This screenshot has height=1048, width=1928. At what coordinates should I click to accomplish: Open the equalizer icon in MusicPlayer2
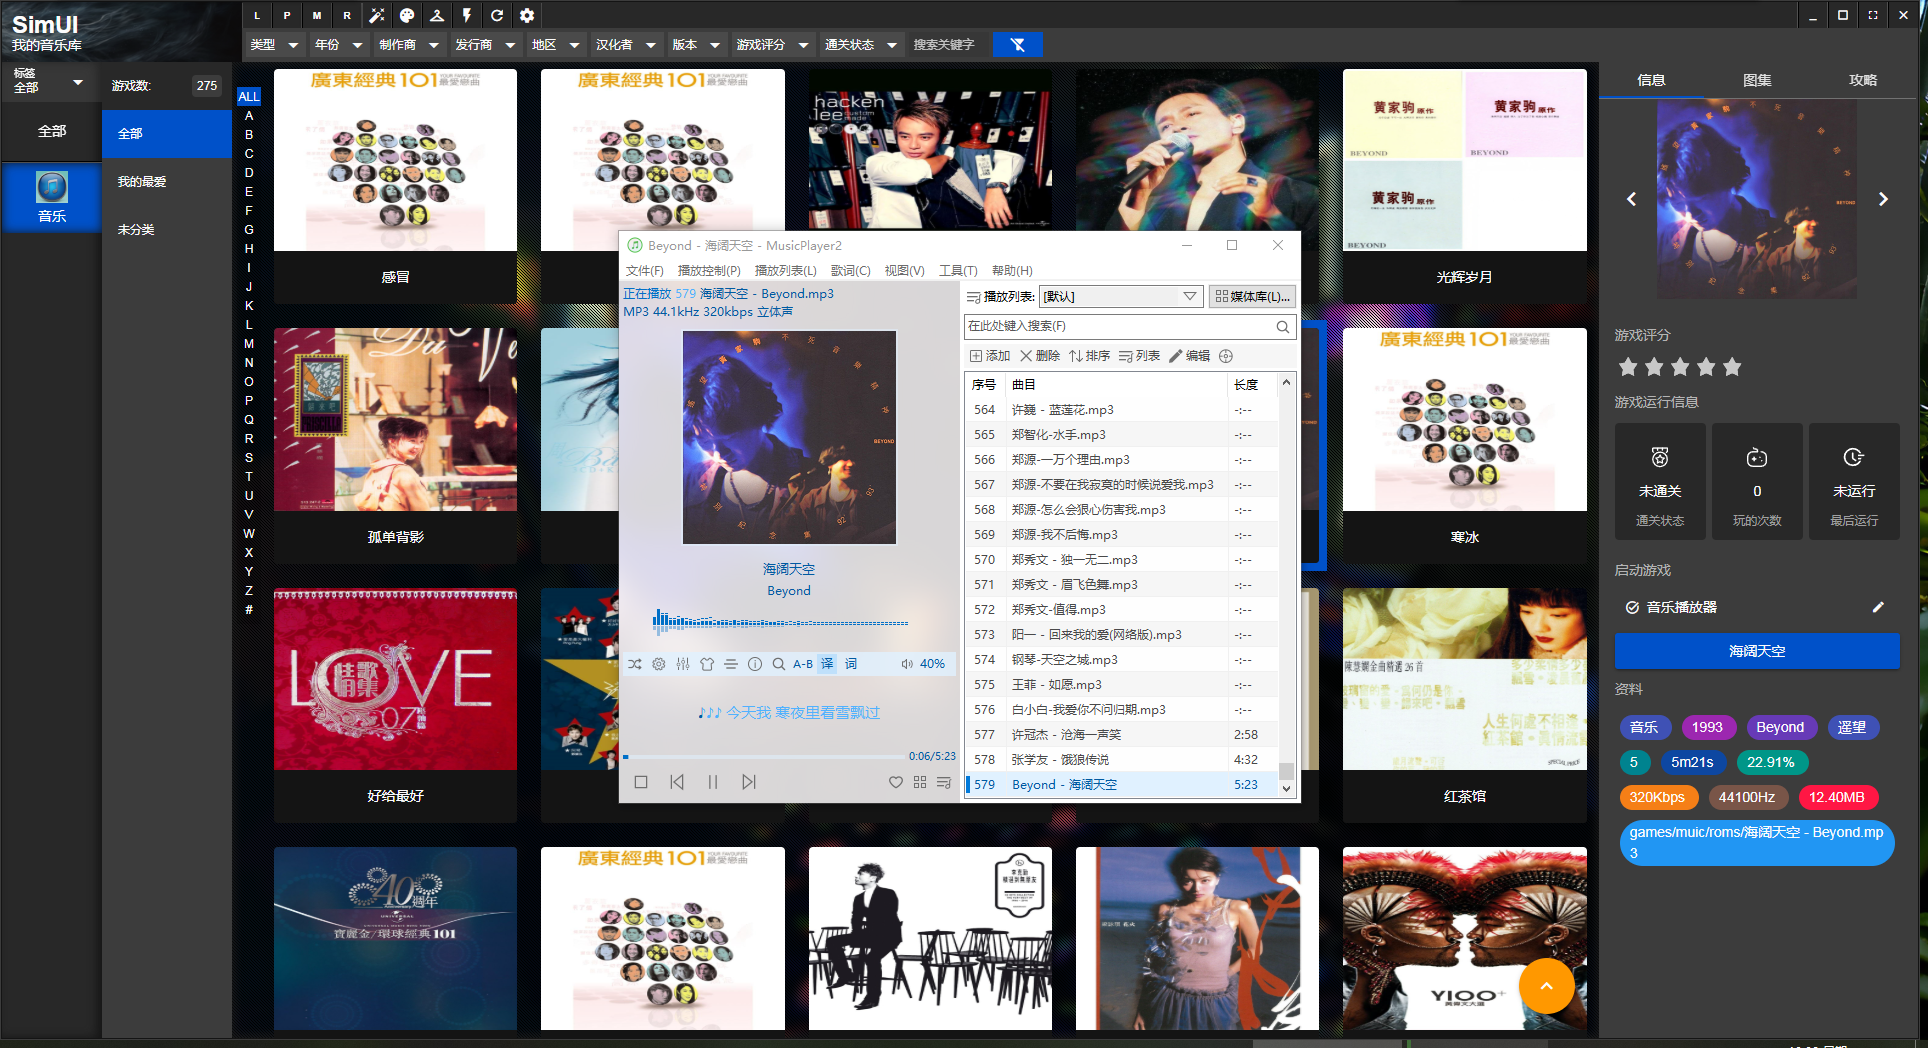pos(683,664)
